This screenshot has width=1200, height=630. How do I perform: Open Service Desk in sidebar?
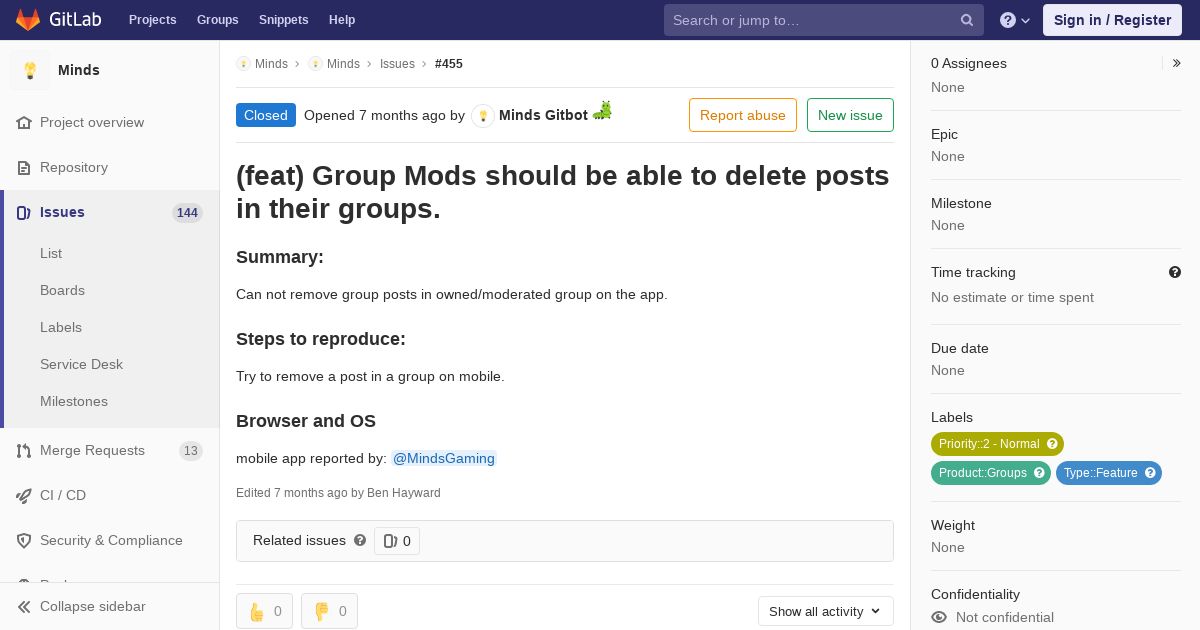tap(81, 365)
